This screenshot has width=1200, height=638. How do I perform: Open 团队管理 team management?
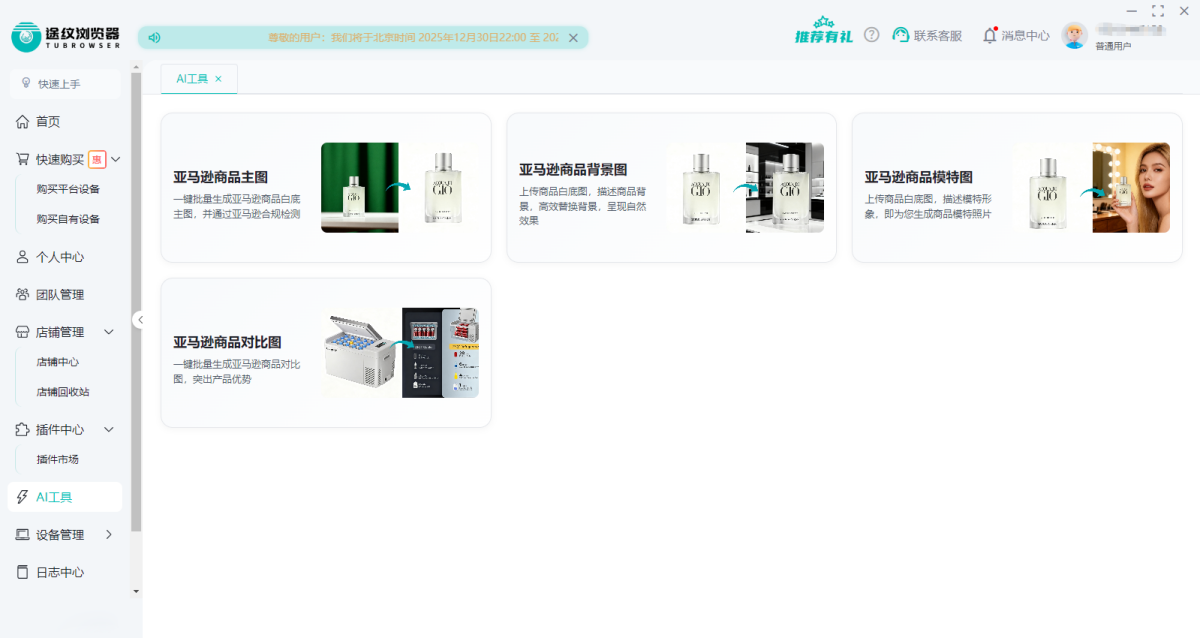pos(60,294)
